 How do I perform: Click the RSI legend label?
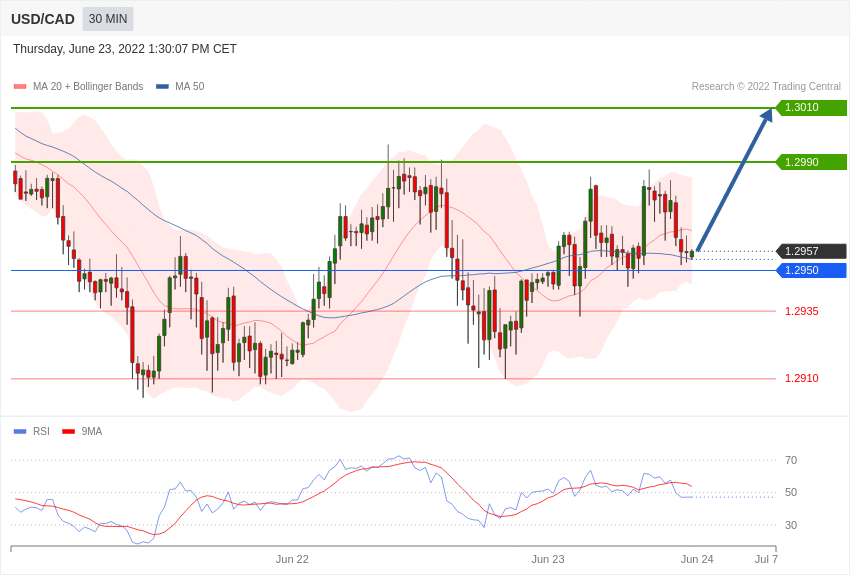click(x=41, y=431)
